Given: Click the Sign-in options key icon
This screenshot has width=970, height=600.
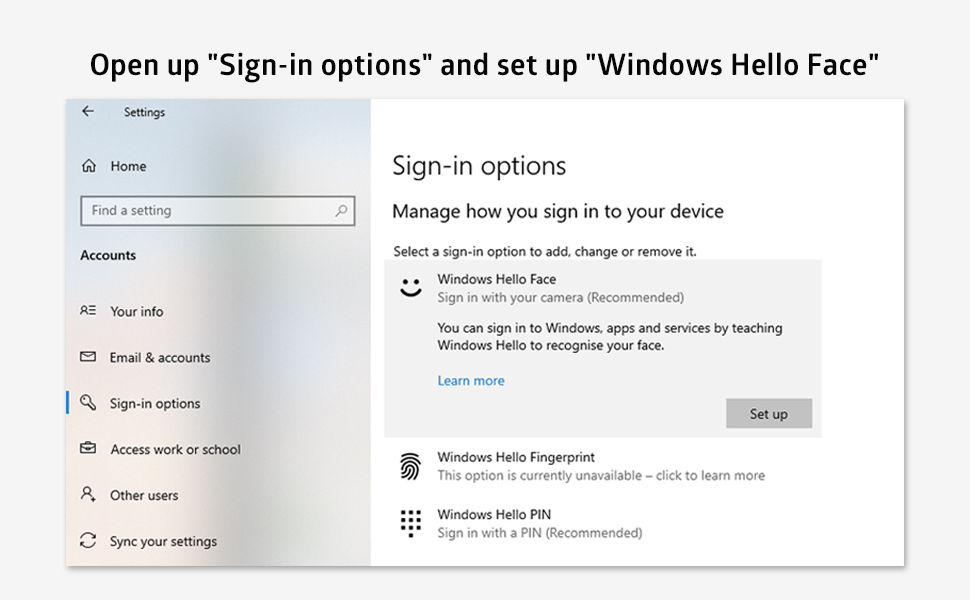Looking at the screenshot, I should 90,403.
